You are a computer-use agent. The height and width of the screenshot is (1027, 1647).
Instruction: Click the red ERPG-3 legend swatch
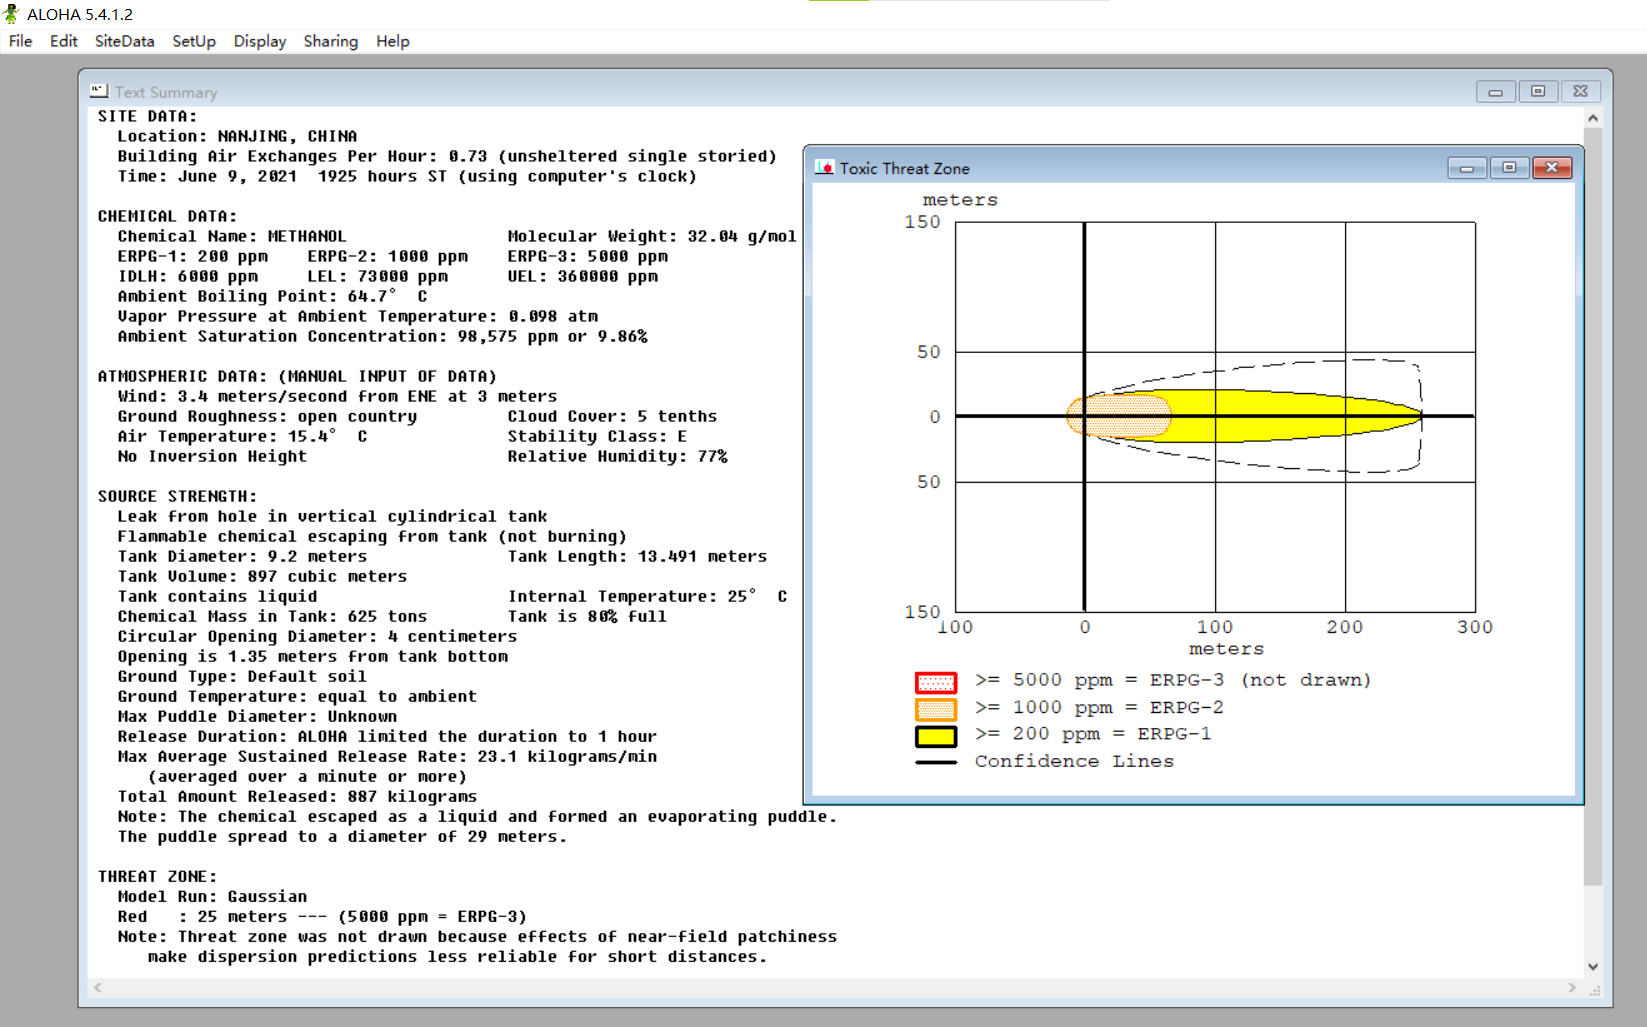(936, 682)
